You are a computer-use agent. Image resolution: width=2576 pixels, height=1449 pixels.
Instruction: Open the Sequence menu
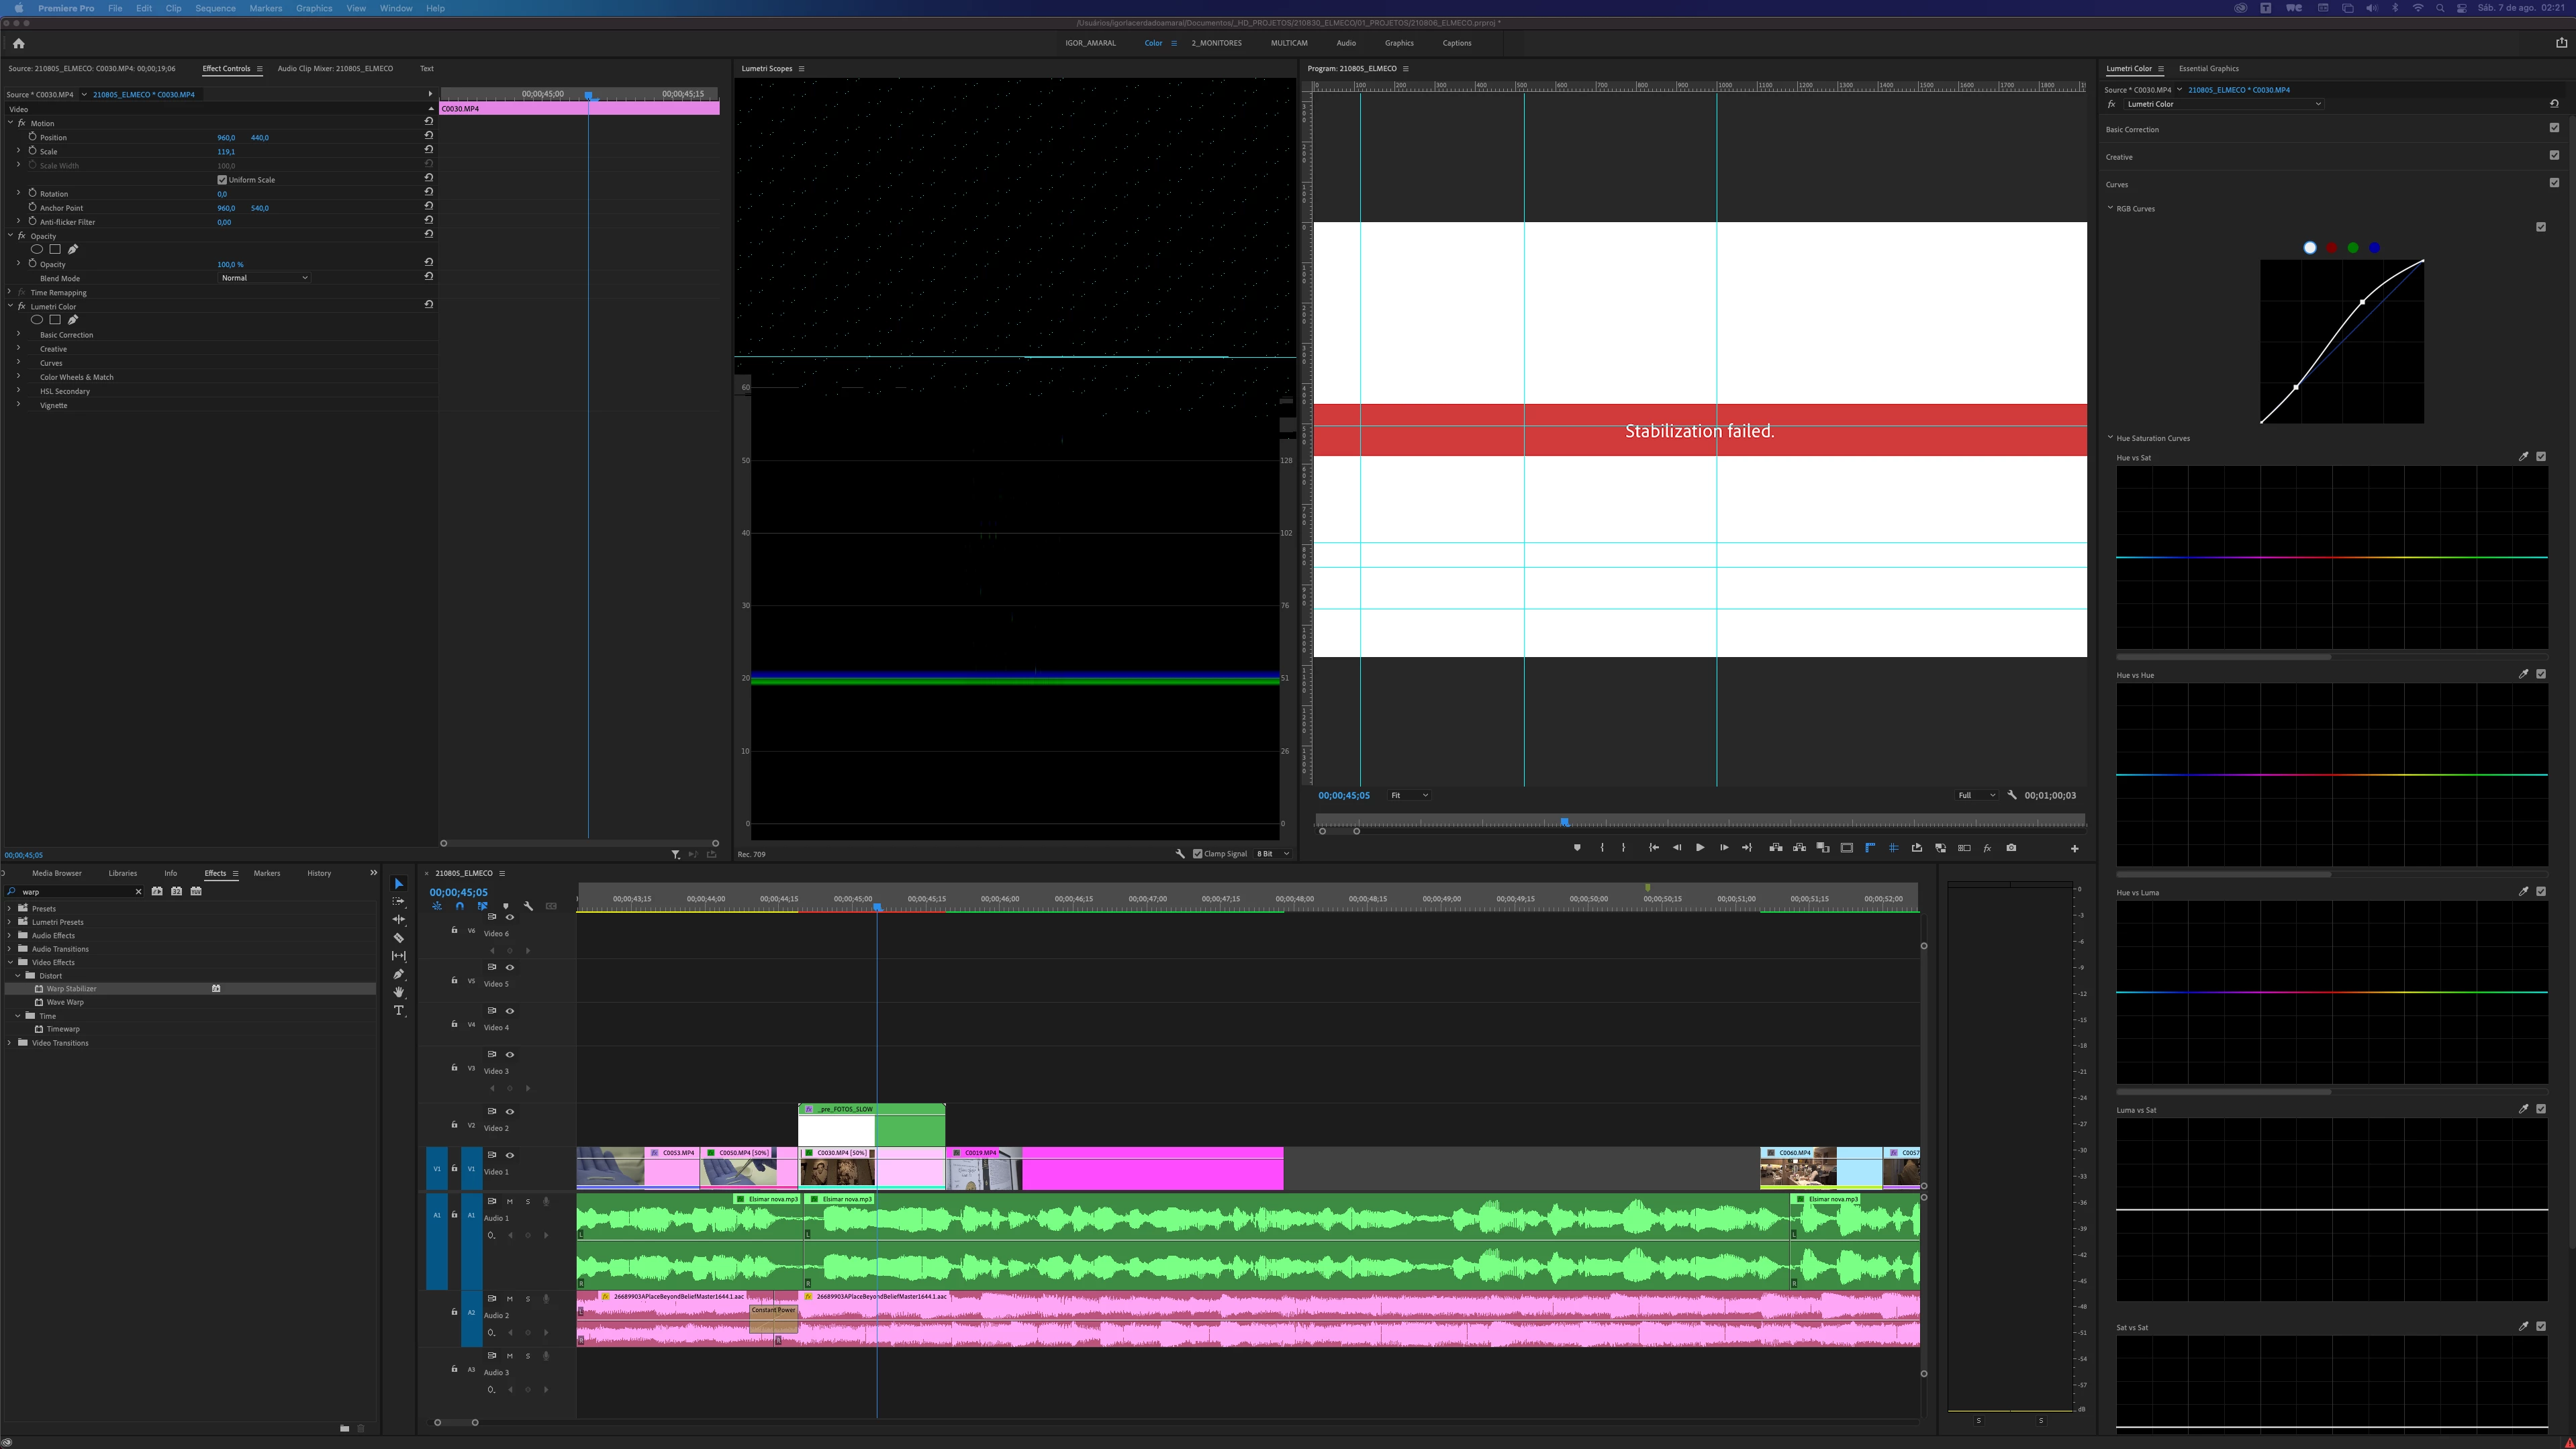coord(215,8)
